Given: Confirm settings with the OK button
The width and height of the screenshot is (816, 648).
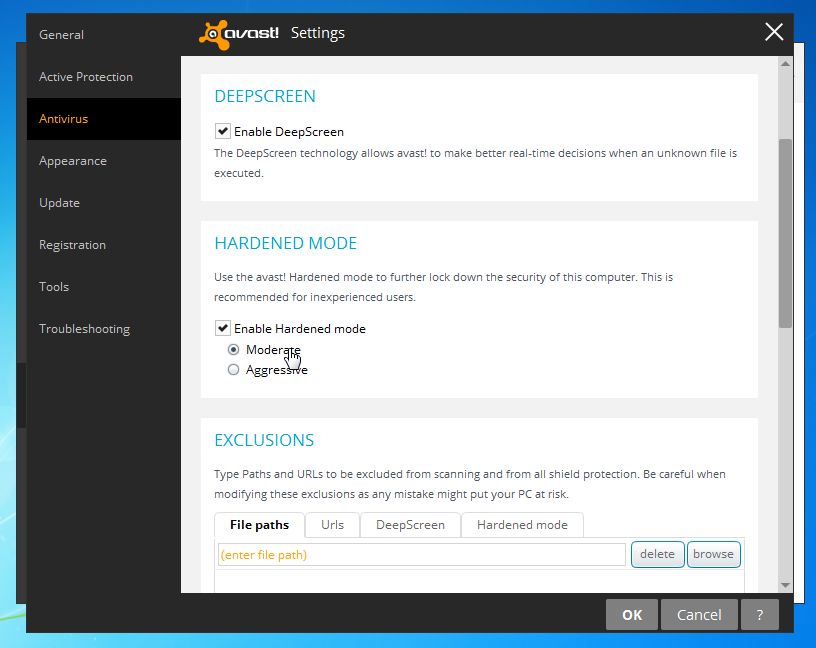Looking at the screenshot, I should coord(632,615).
